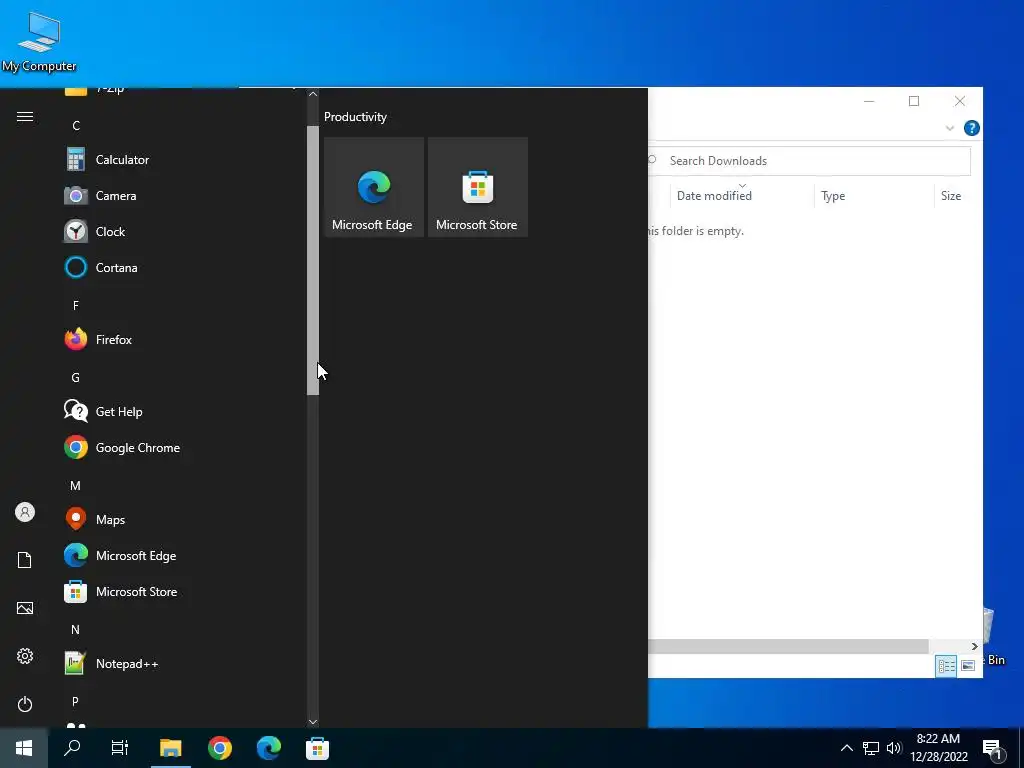
Task: Sort by Type column in Explorer
Action: [874, 195]
